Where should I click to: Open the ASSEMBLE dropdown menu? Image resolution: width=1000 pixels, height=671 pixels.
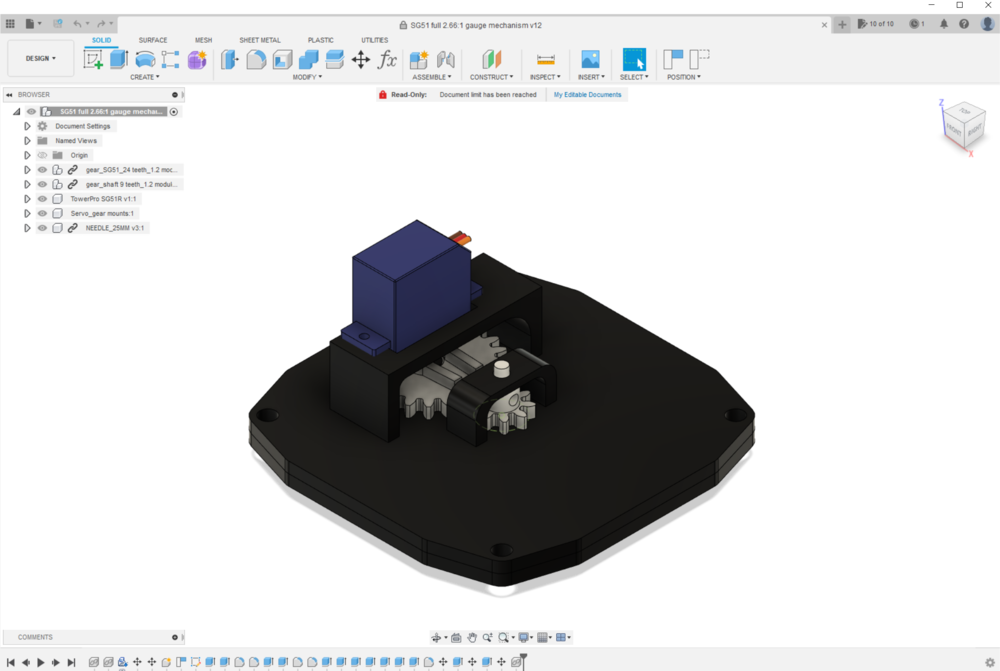pyautogui.click(x=432, y=77)
